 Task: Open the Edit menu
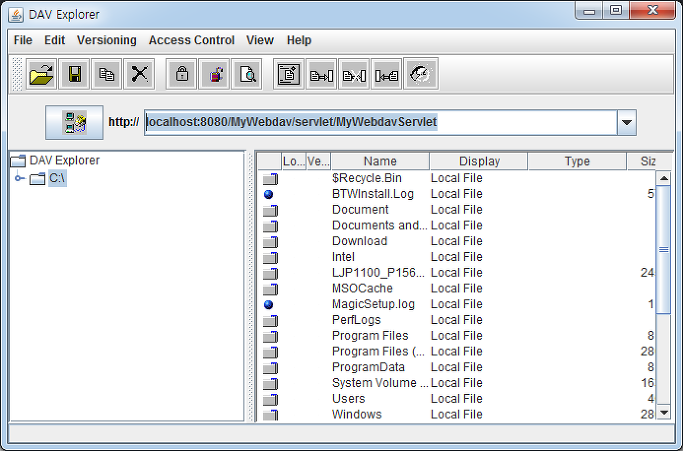54,40
